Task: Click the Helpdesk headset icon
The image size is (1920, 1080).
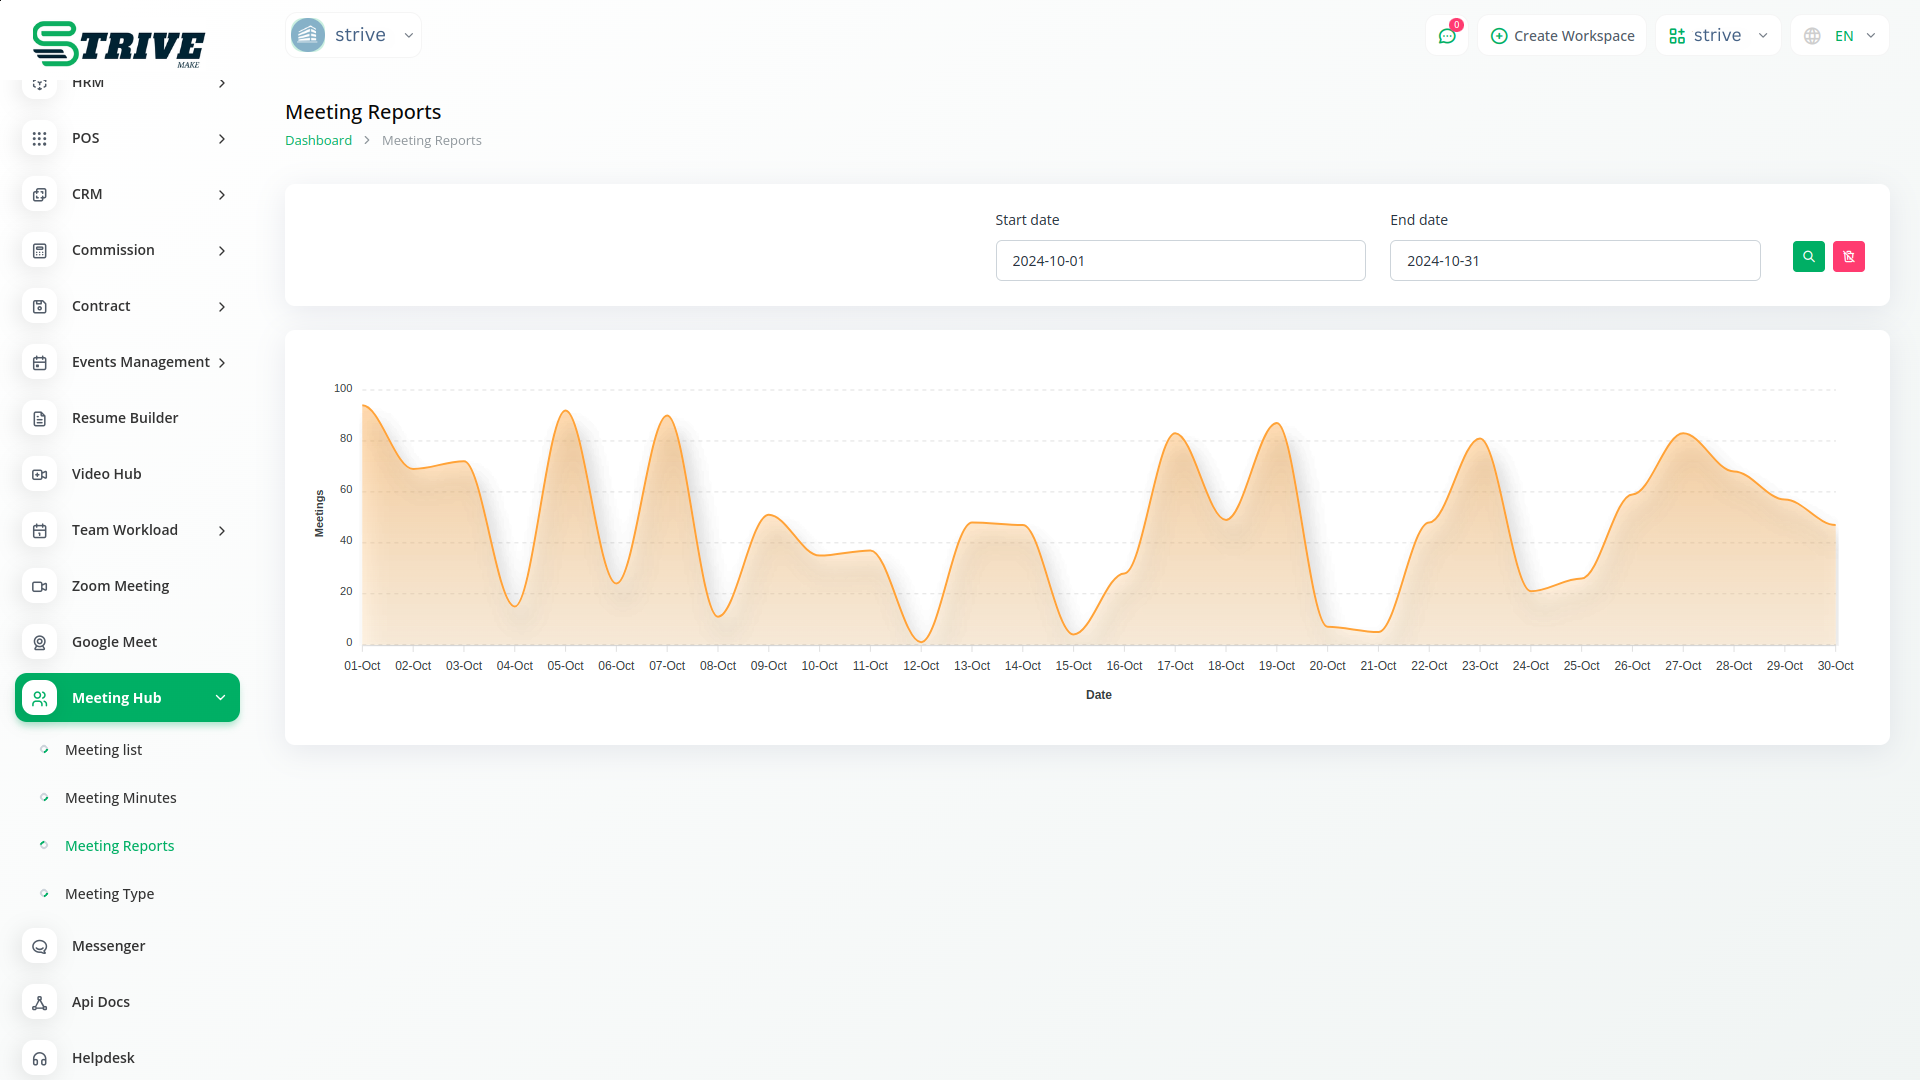Action: pos(40,1059)
